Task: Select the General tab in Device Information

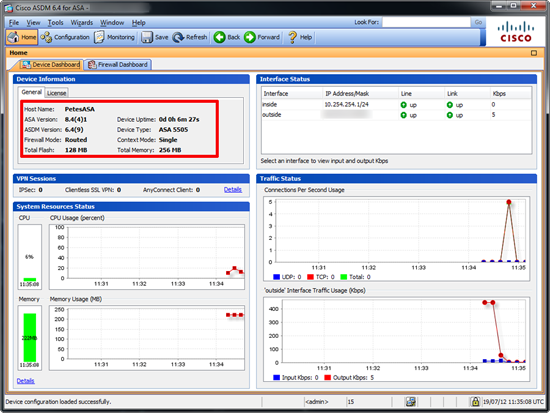Action: click(x=31, y=92)
